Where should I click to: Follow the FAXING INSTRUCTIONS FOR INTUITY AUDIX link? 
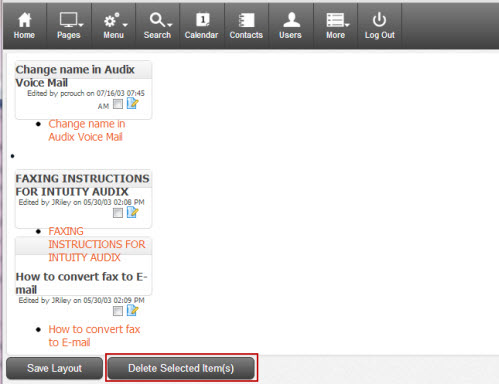pyautogui.click(x=97, y=244)
